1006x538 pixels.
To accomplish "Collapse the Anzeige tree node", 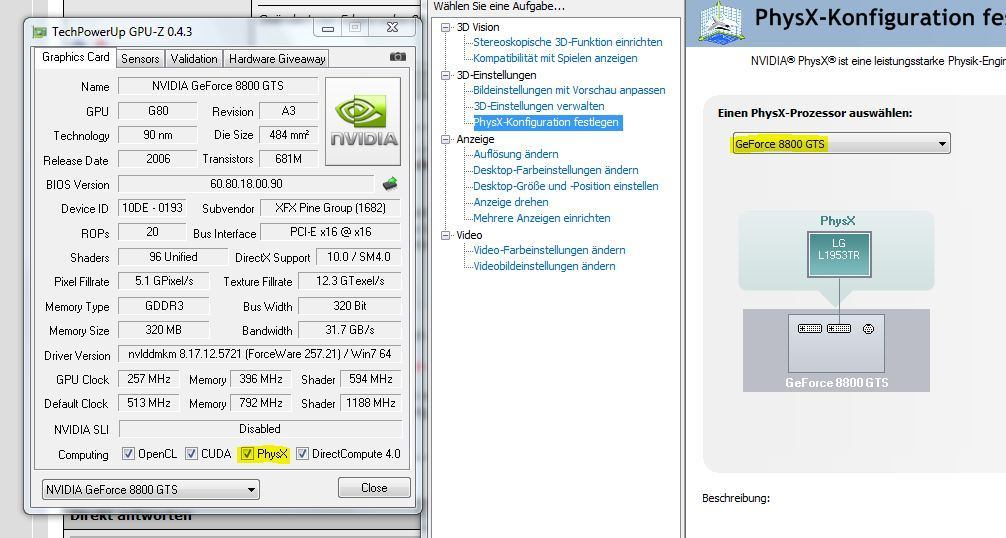I will click(x=446, y=139).
